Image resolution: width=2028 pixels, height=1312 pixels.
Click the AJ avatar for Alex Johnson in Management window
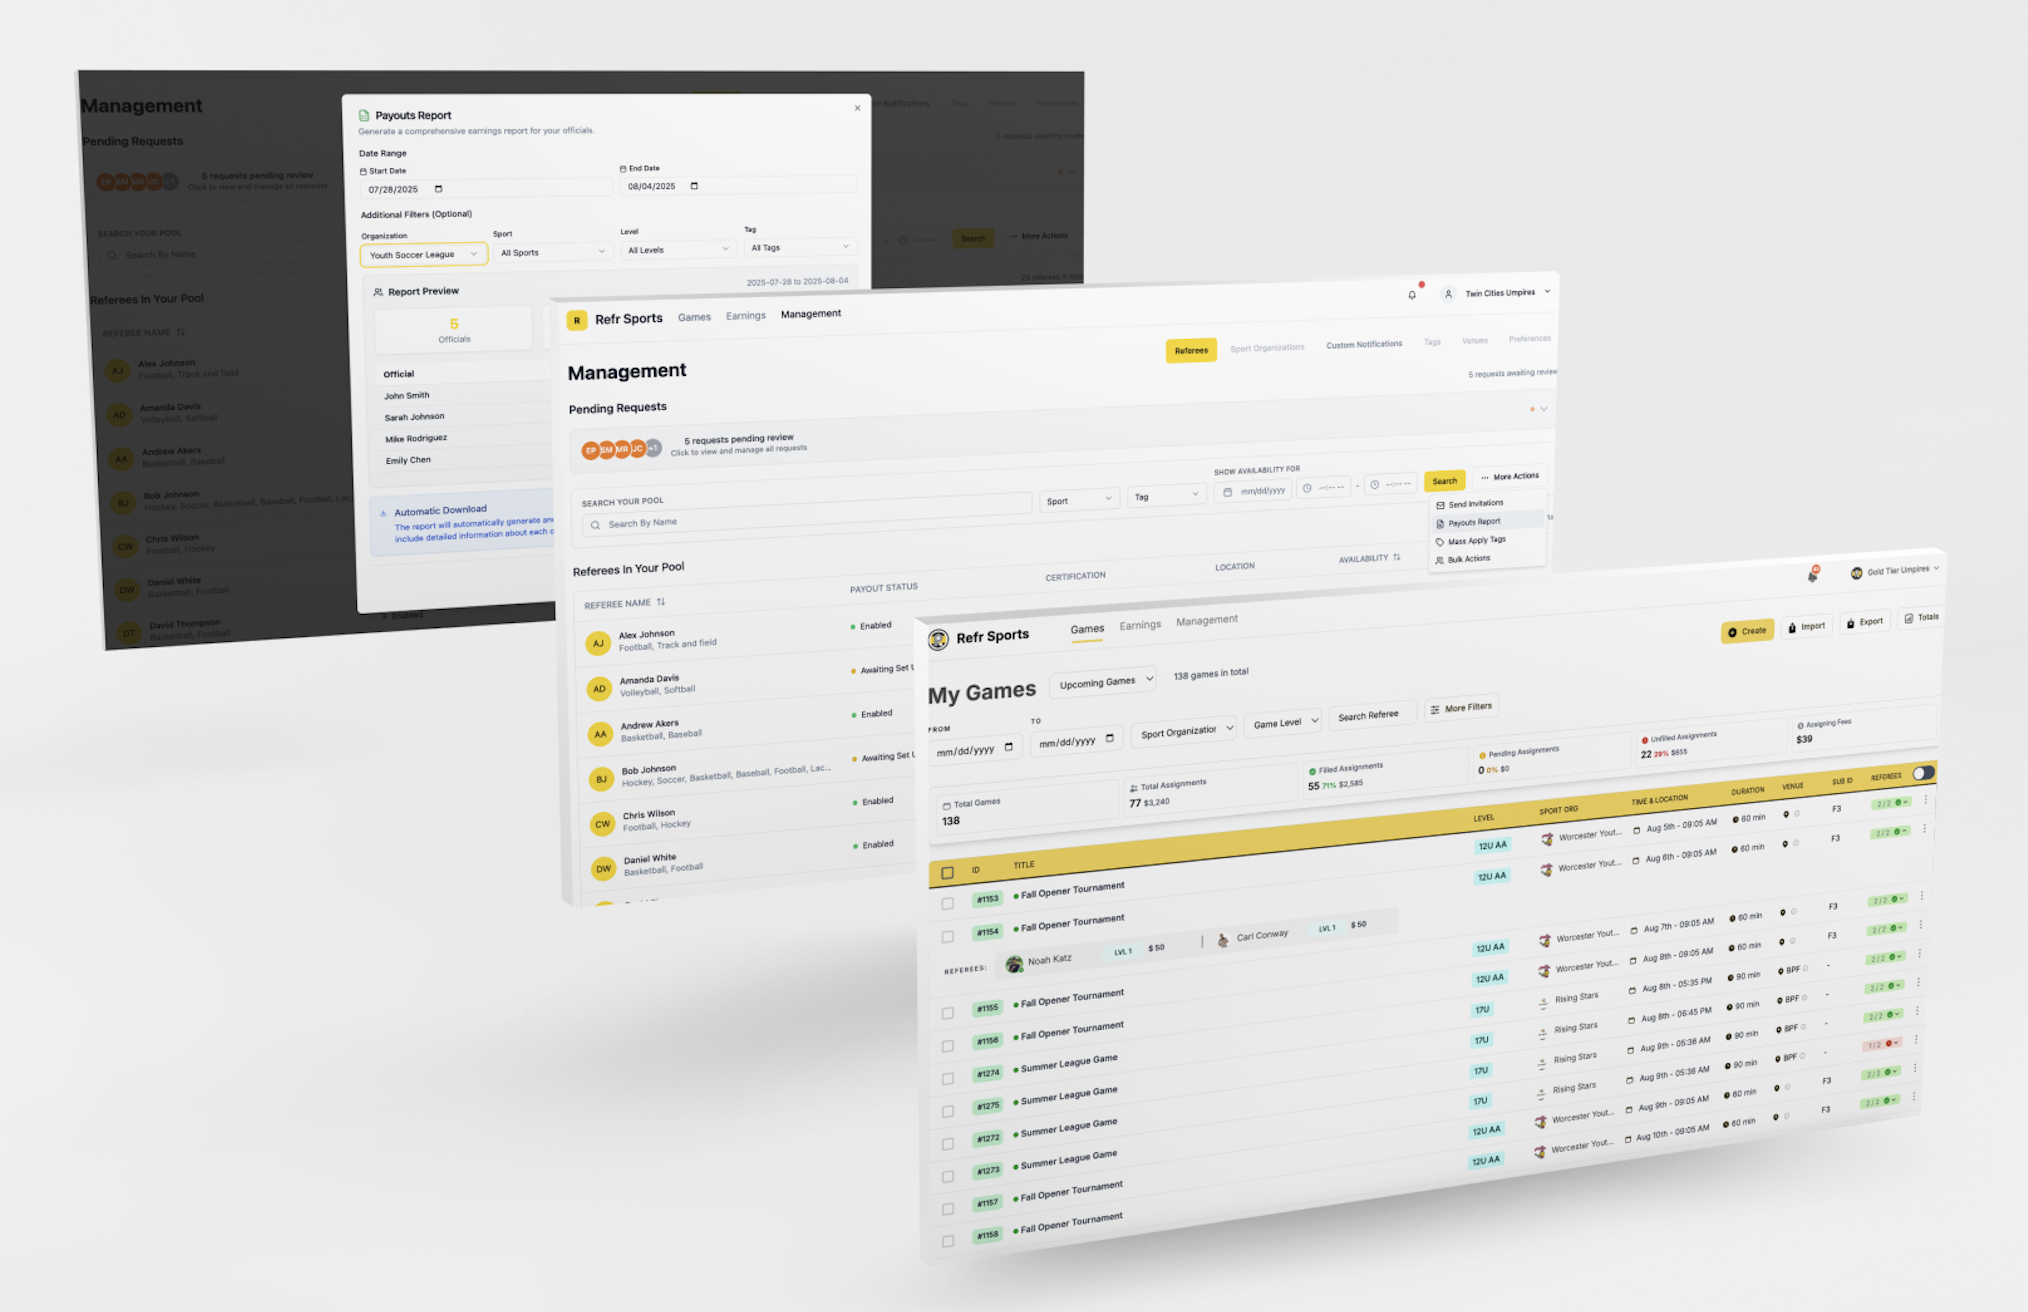pos(598,644)
